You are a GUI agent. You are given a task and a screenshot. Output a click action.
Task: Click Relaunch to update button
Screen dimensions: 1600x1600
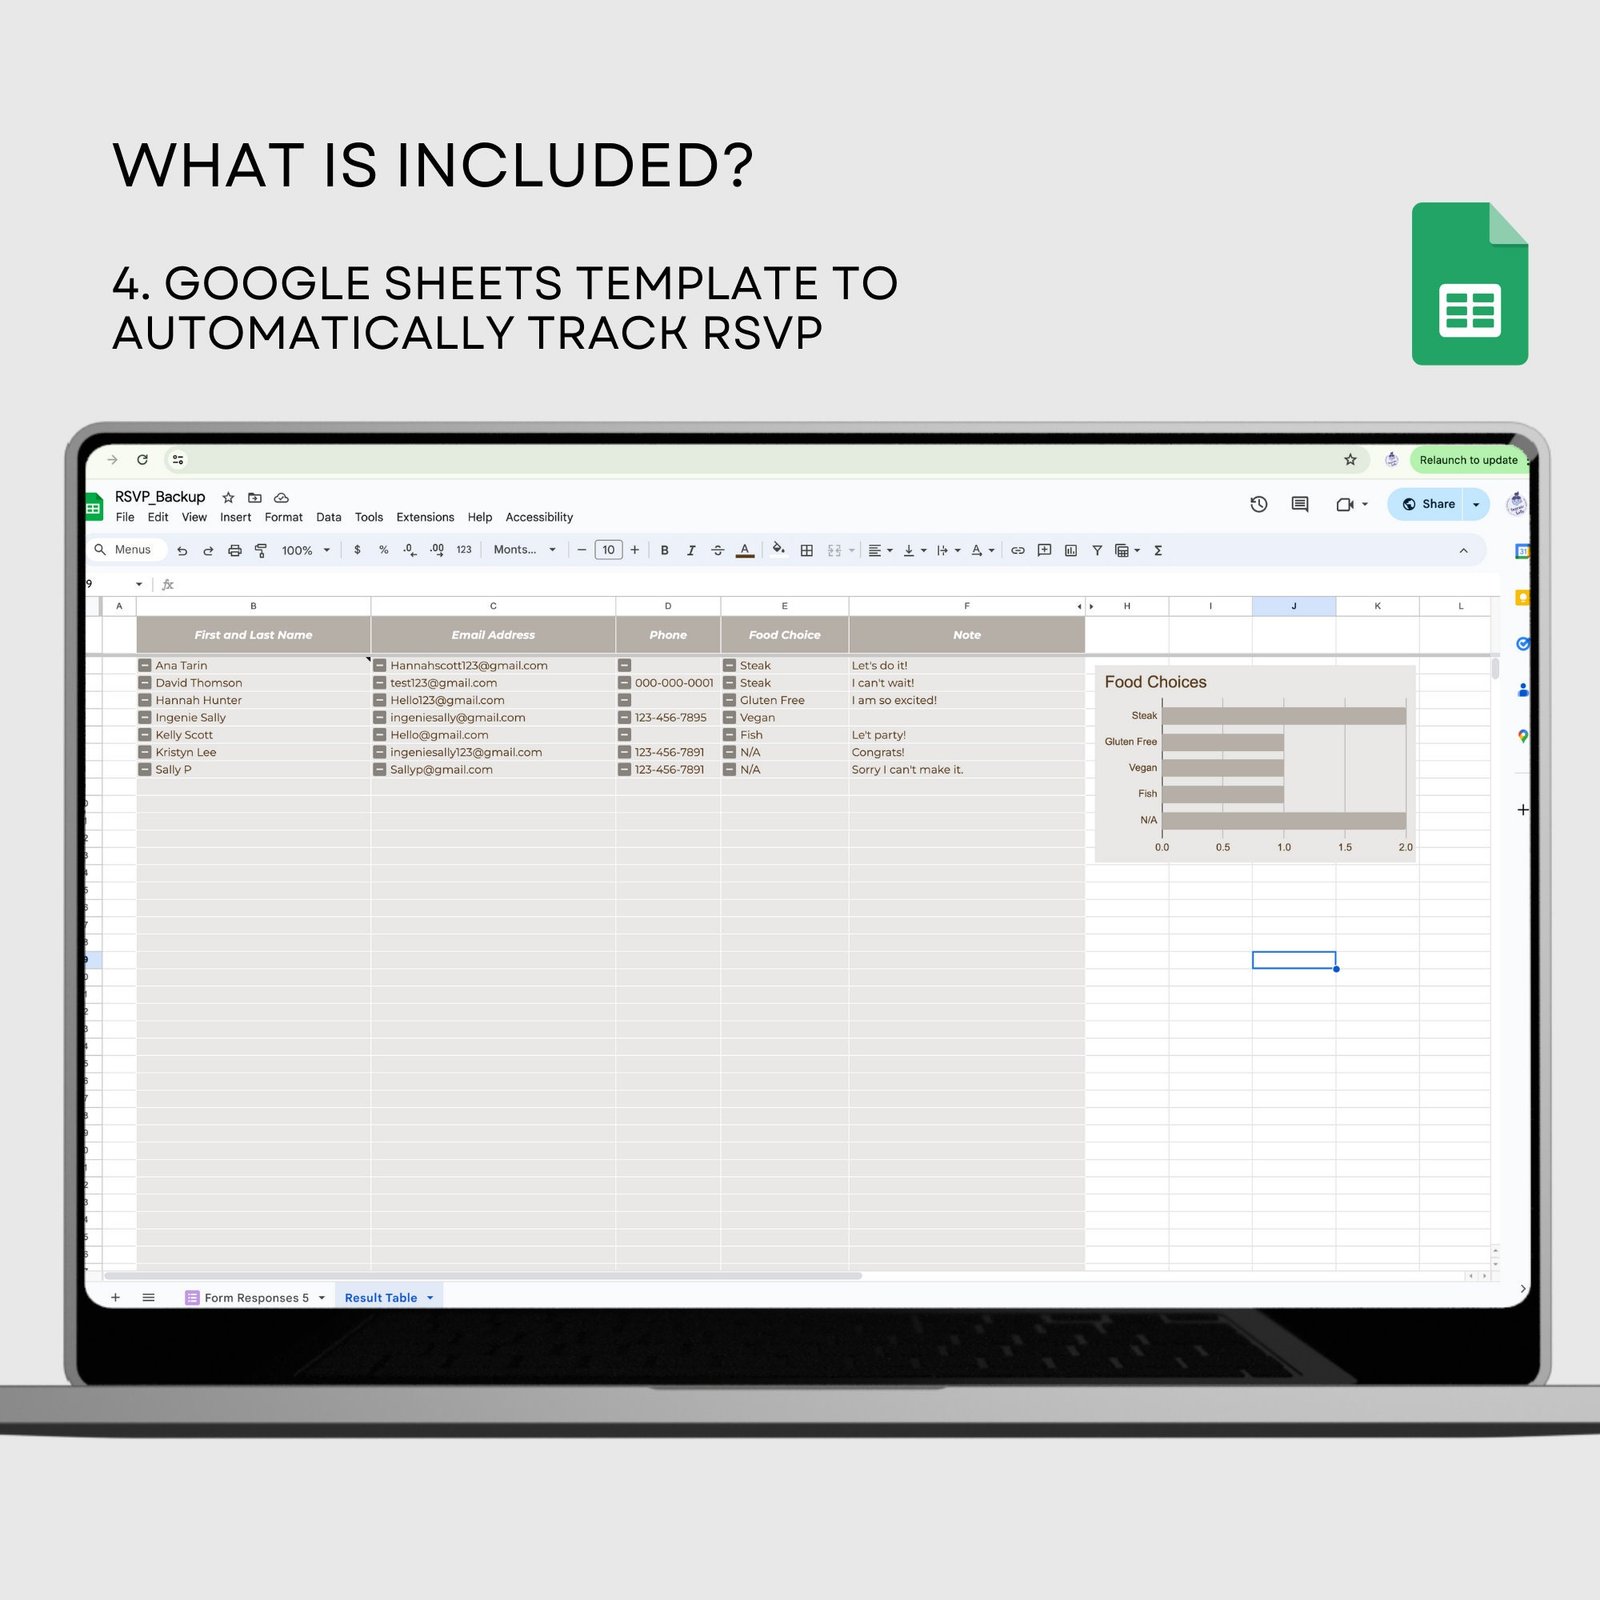1469,460
